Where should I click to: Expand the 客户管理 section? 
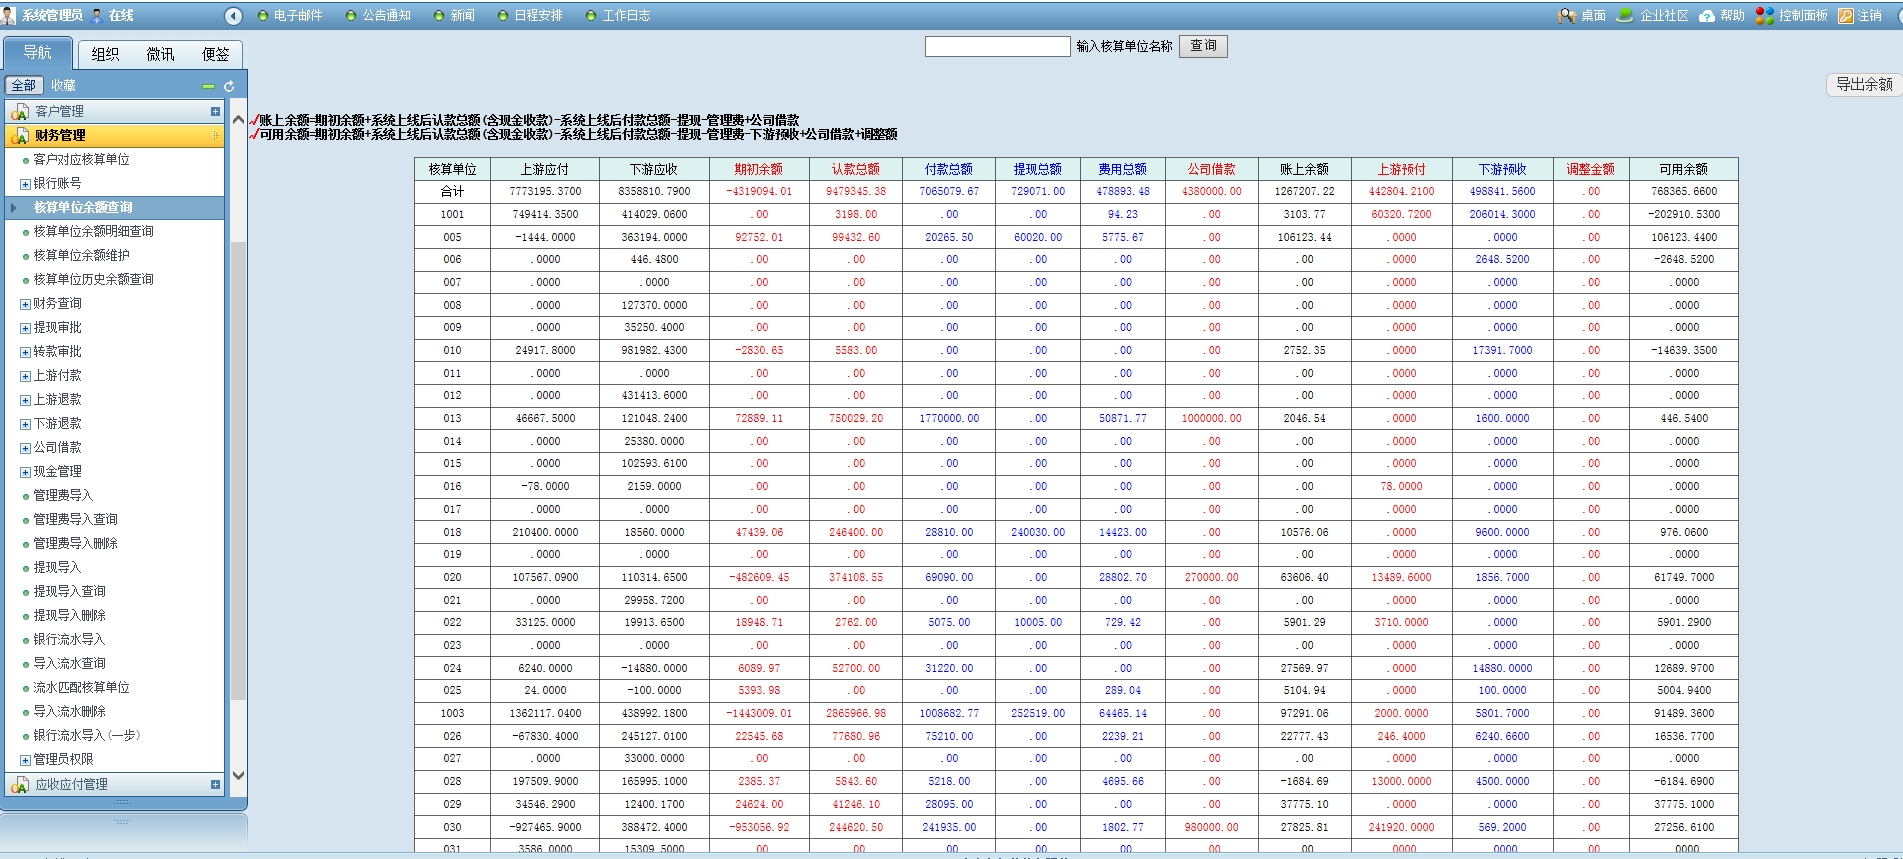point(215,111)
